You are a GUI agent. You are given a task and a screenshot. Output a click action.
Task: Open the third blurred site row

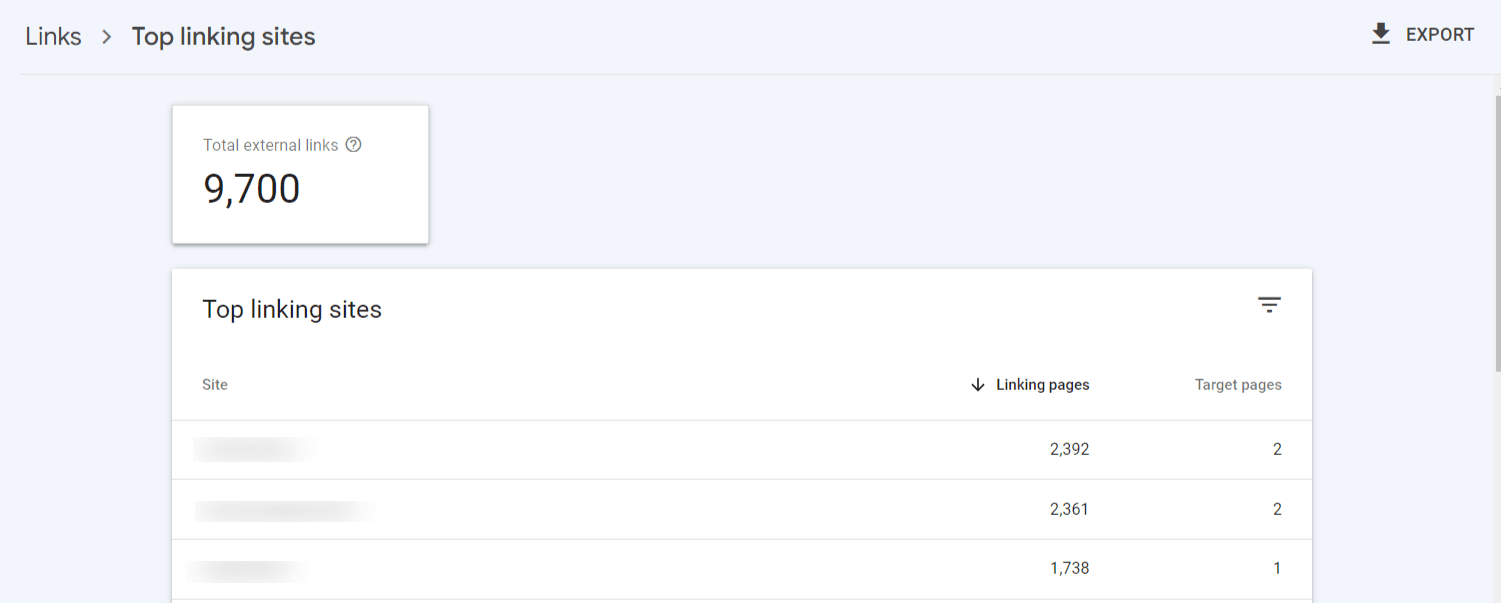248,570
